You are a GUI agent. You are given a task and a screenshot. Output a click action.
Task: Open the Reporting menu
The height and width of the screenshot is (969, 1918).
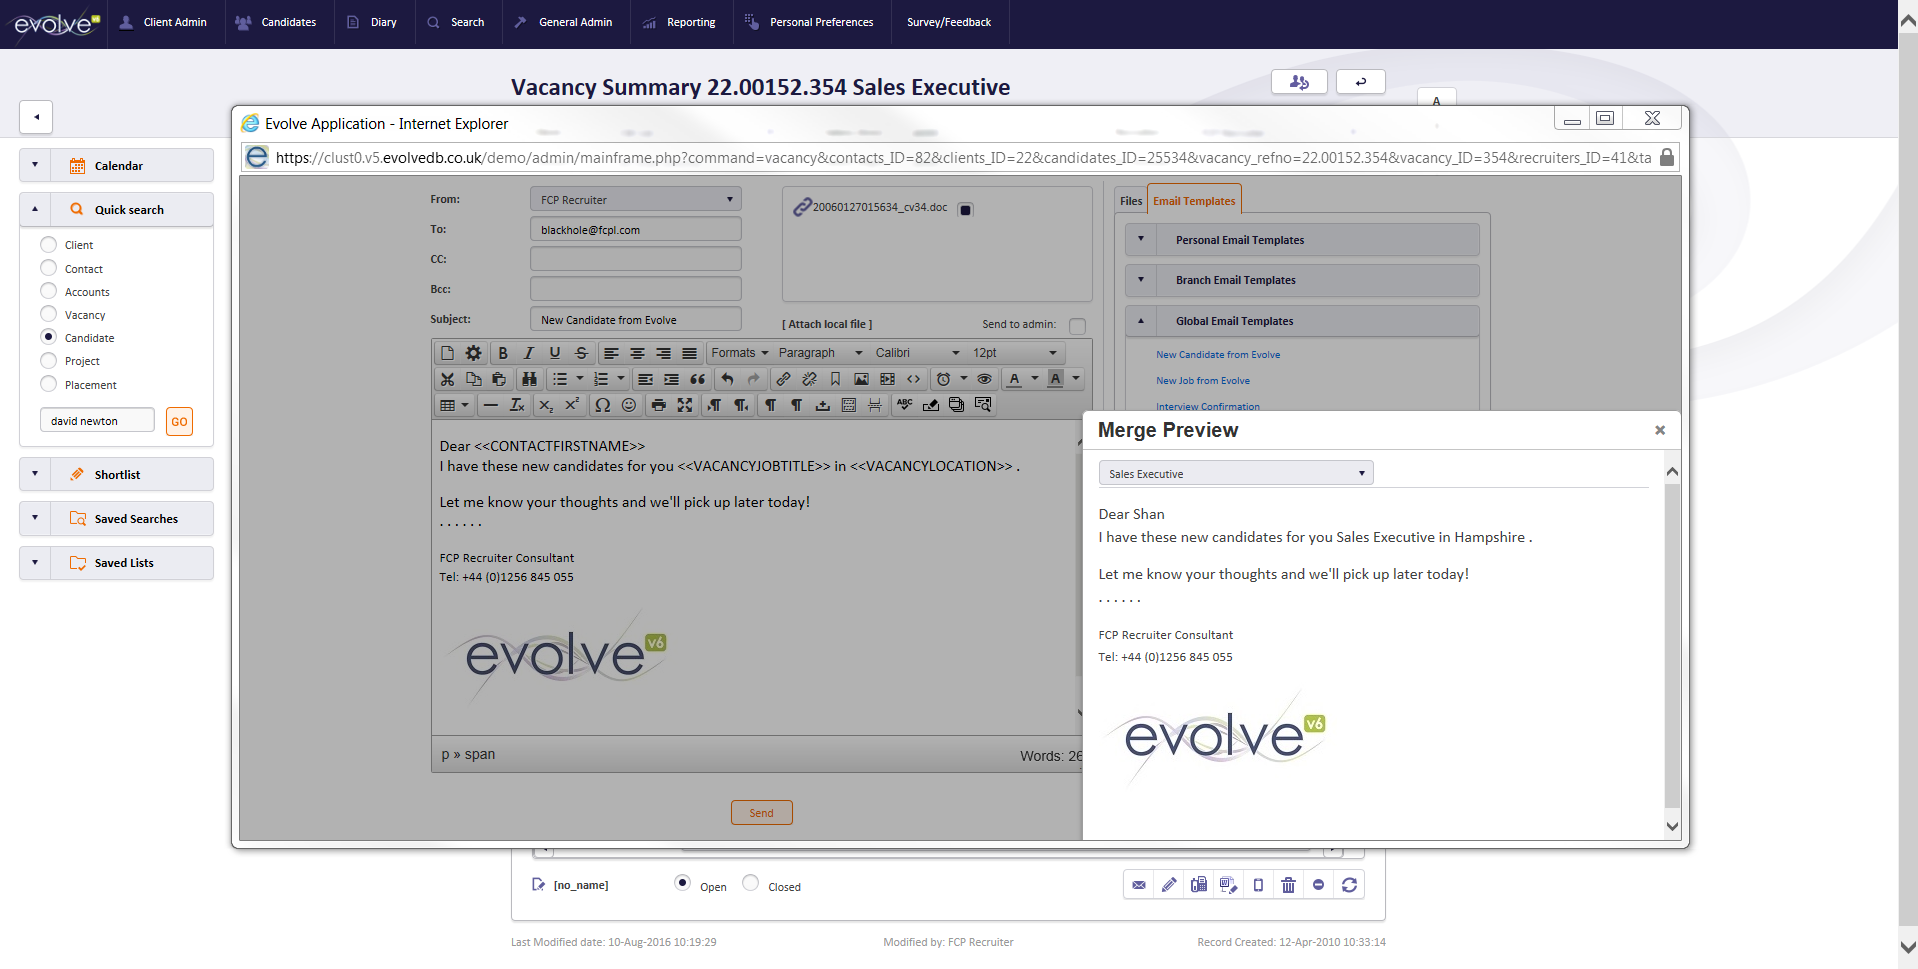click(688, 21)
